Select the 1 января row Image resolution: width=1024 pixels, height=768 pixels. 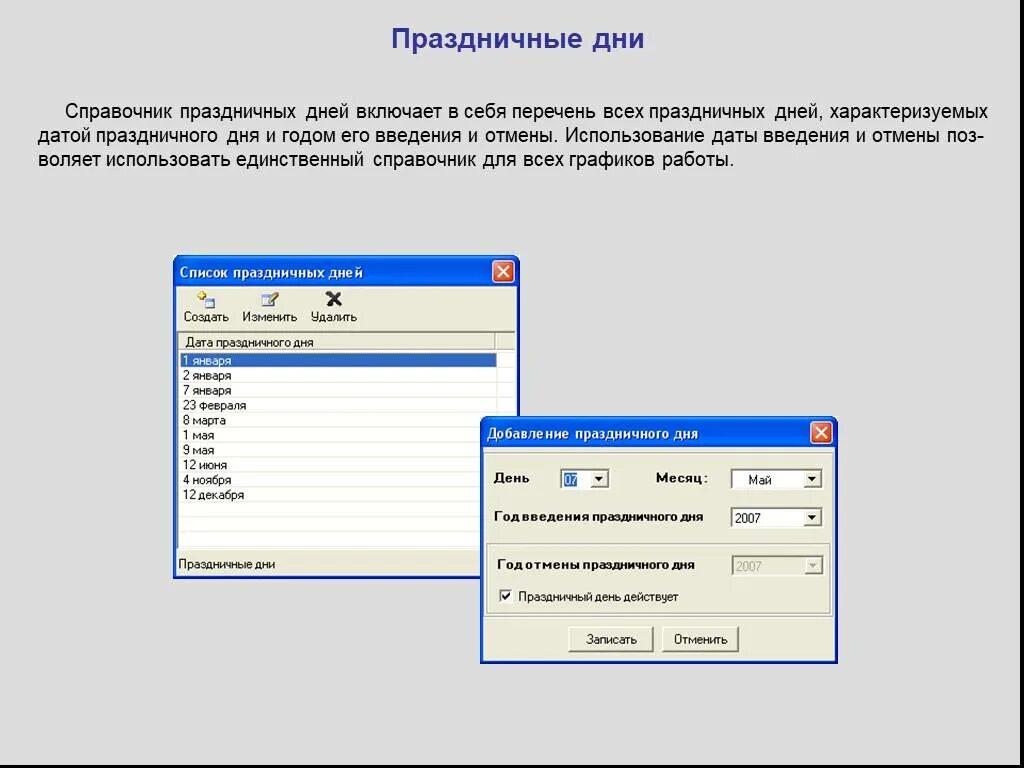[x=338, y=360]
